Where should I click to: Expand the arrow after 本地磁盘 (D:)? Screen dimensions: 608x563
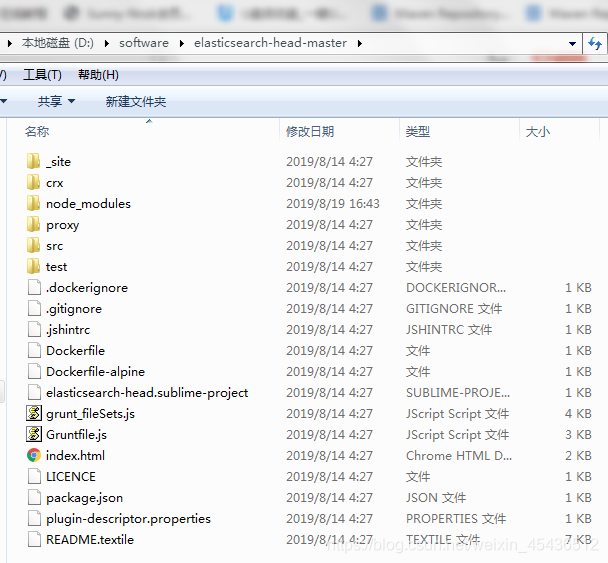pos(107,43)
